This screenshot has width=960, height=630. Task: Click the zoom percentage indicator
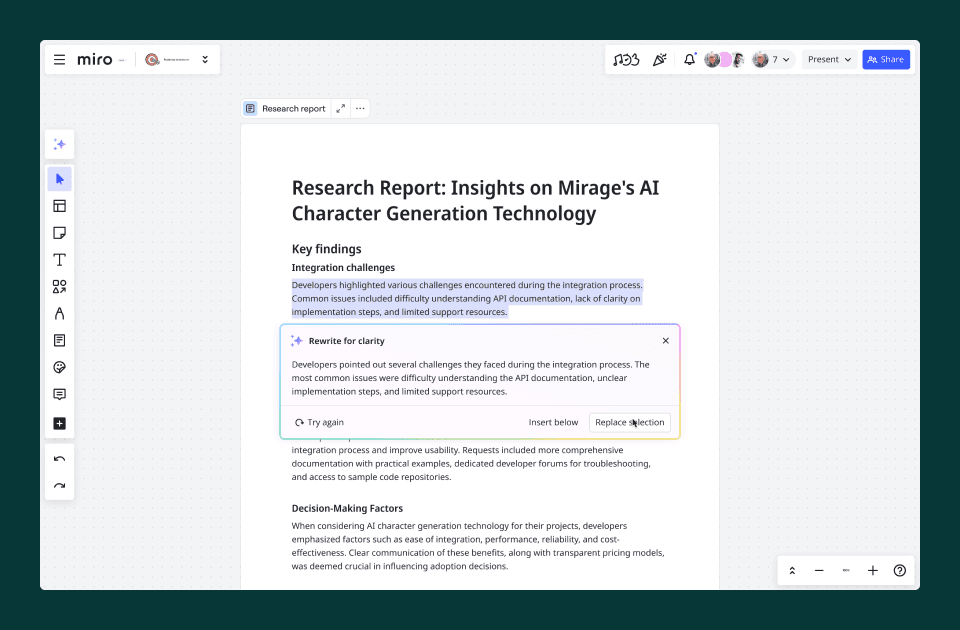point(846,571)
